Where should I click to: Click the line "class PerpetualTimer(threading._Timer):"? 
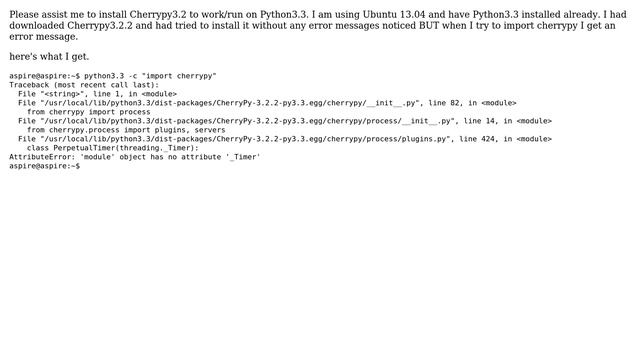(113, 148)
